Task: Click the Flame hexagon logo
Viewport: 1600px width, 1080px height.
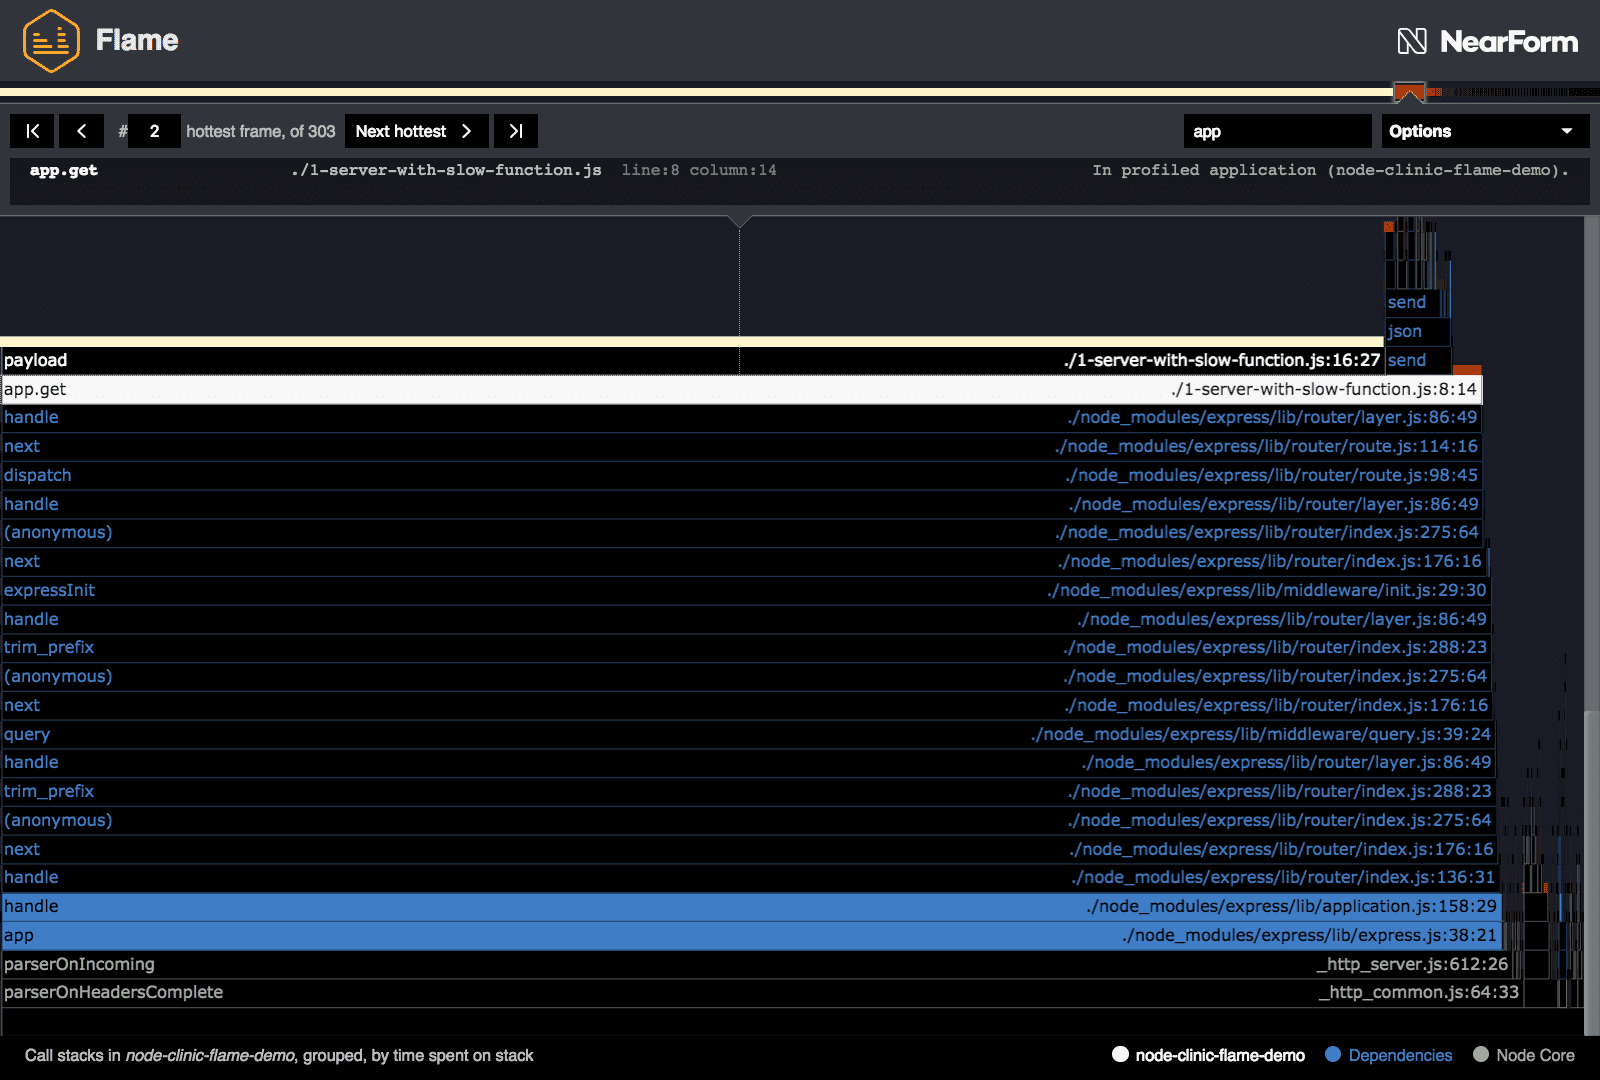Action: (x=51, y=40)
